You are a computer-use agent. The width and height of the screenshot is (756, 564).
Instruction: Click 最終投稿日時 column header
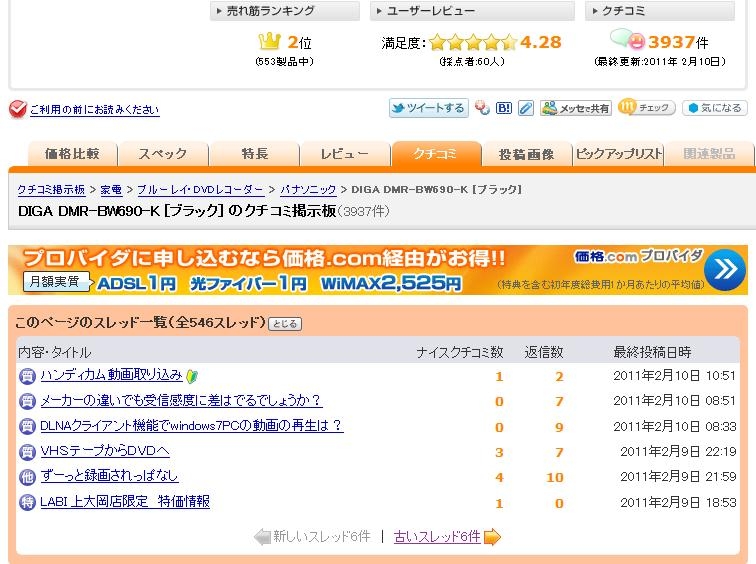pyautogui.click(x=652, y=352)
